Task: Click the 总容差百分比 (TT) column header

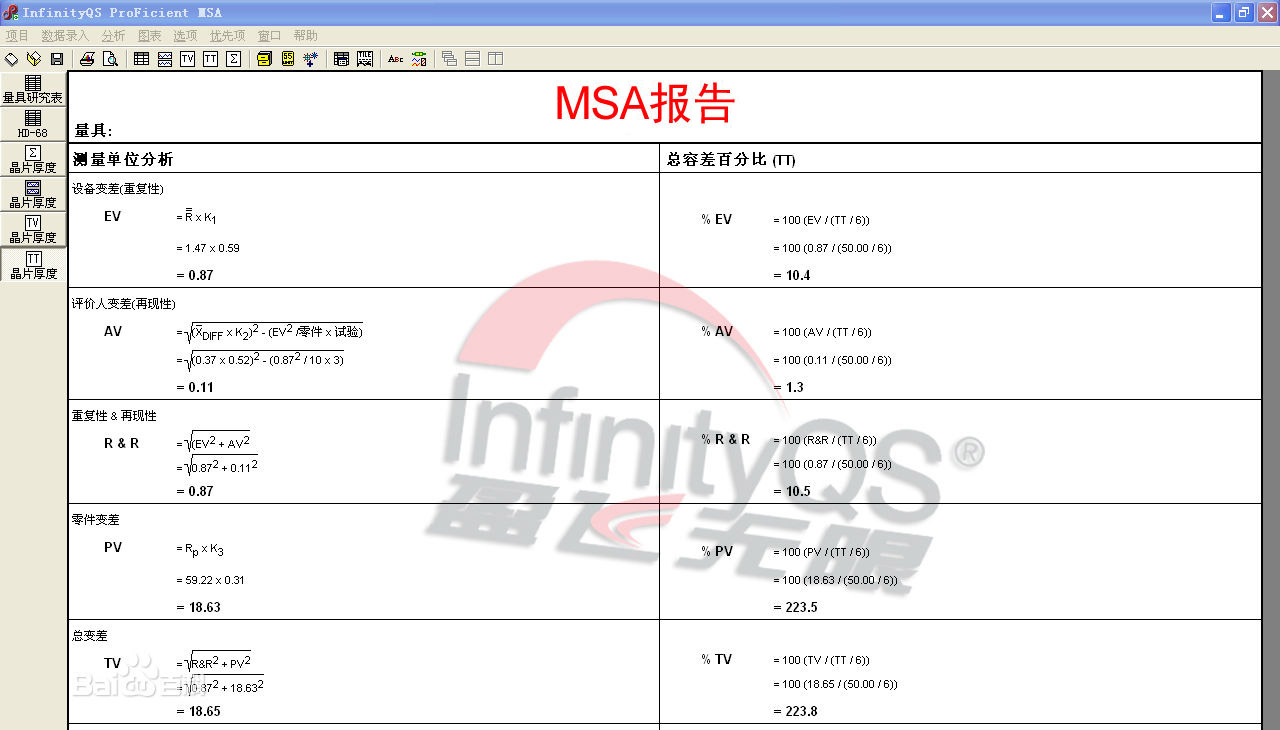Action: [x=731, y=159]
